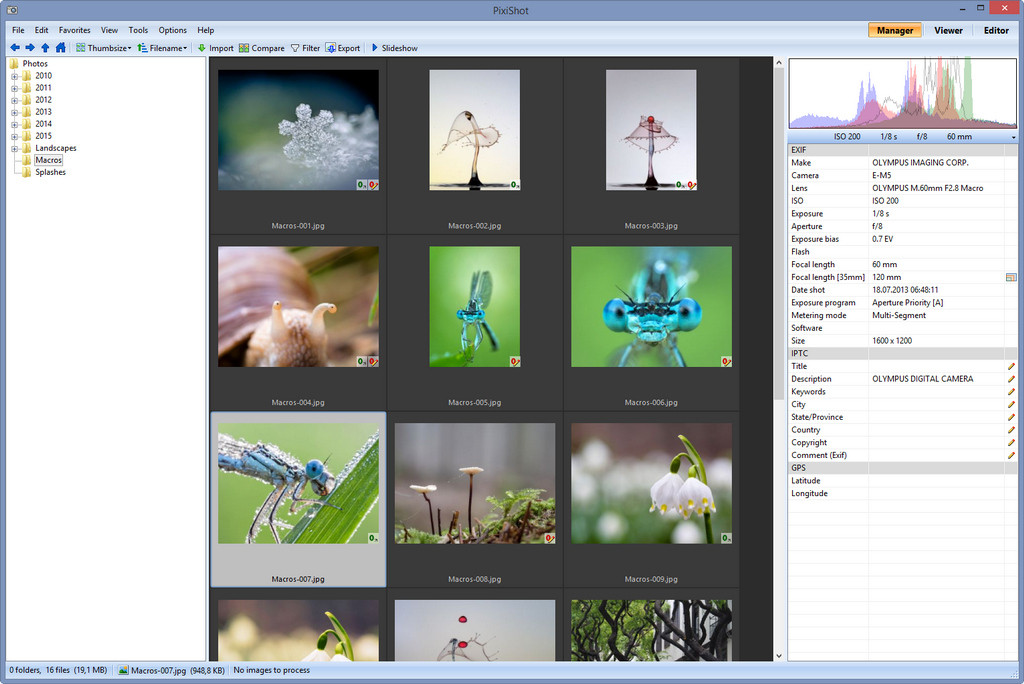Click the red pencil badge on Macros-008

[550, 538]
